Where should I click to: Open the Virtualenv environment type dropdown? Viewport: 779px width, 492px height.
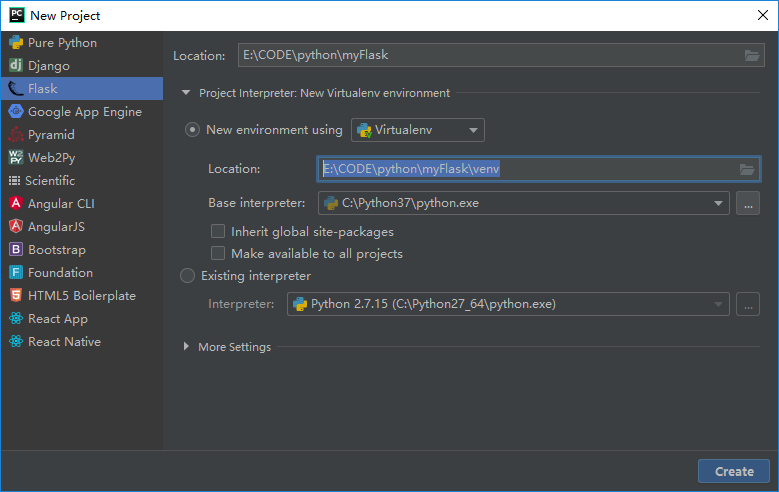418,130
